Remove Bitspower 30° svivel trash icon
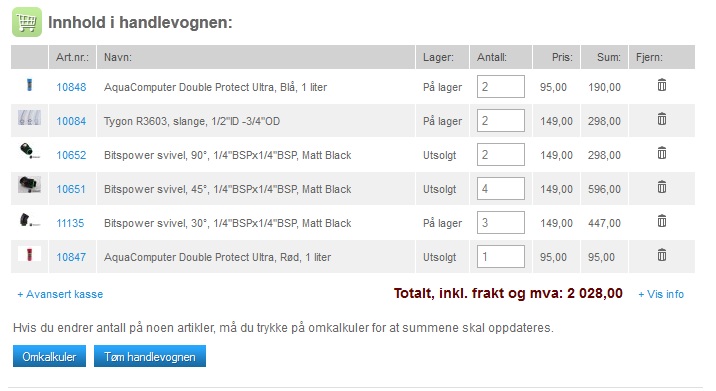 click(x=662, y=221)
